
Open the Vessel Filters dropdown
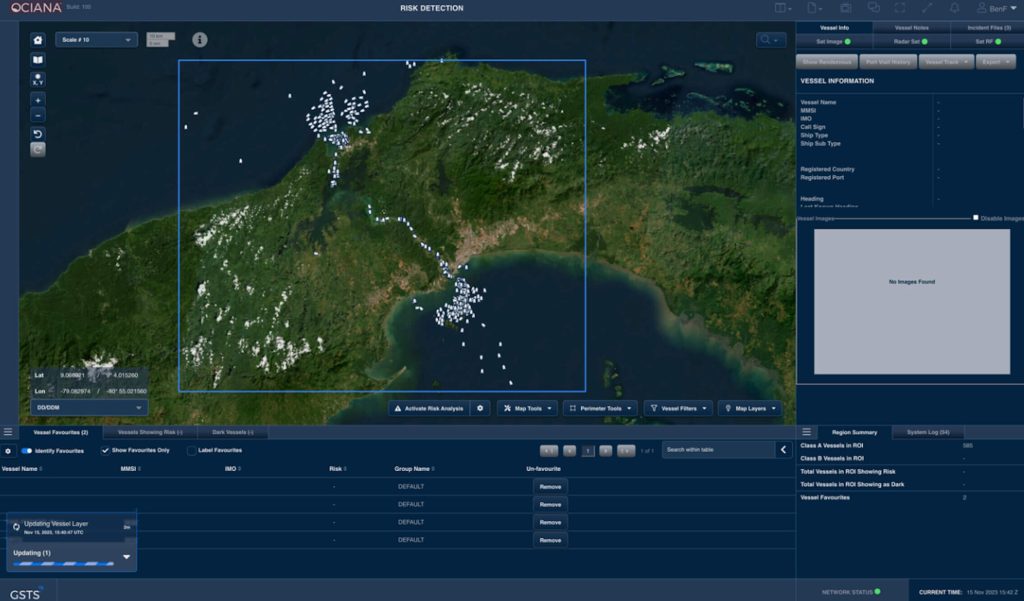pos(678,408)
